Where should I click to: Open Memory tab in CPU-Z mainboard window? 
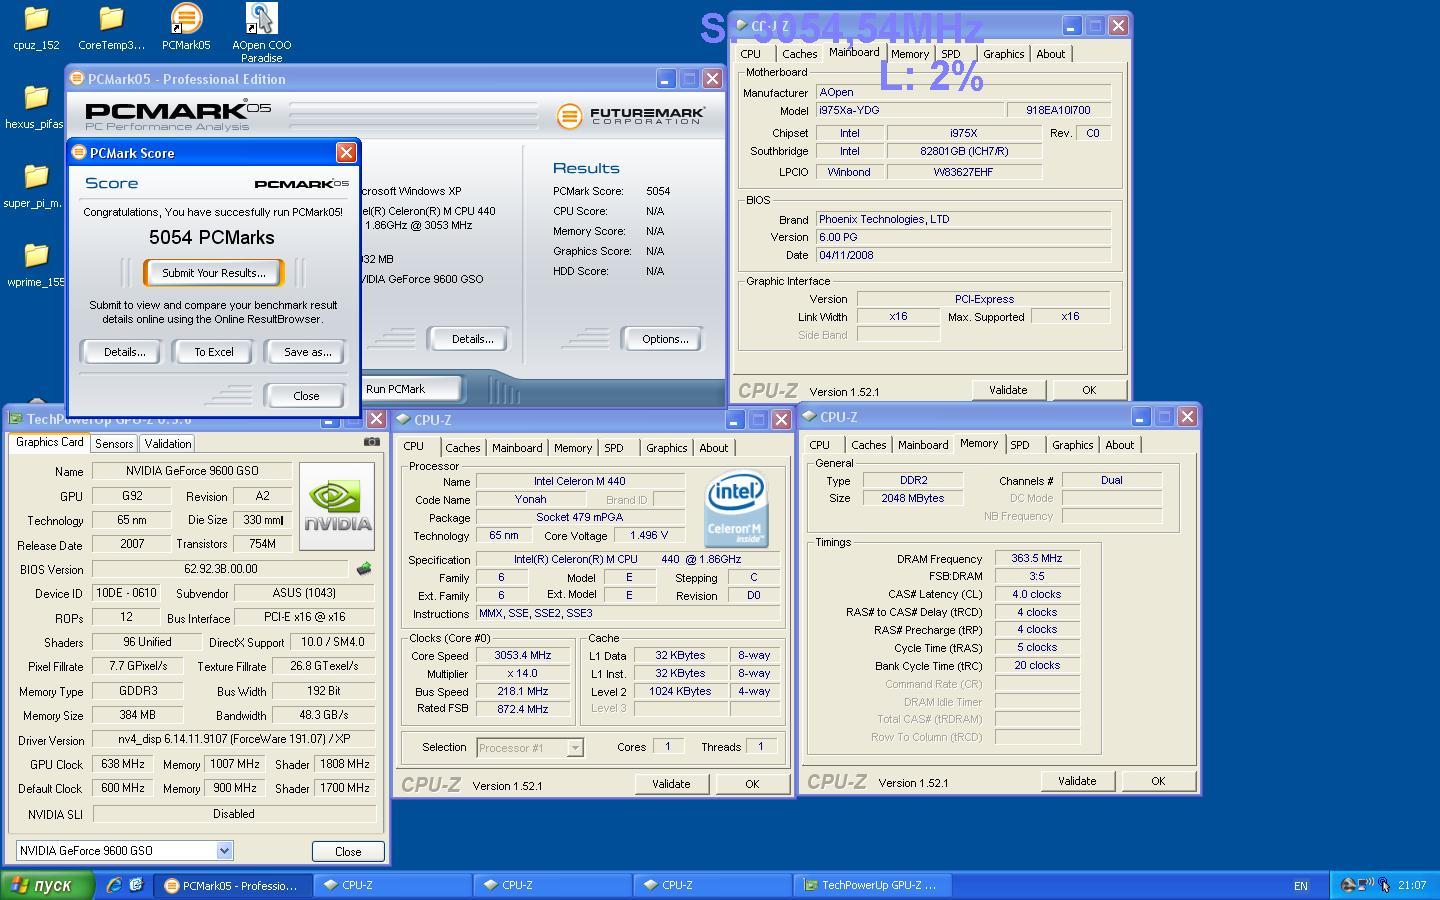point(909,54)
